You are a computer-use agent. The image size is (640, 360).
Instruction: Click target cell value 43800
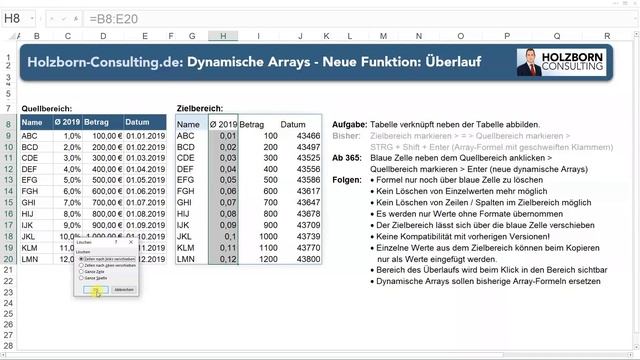(300, 259)
